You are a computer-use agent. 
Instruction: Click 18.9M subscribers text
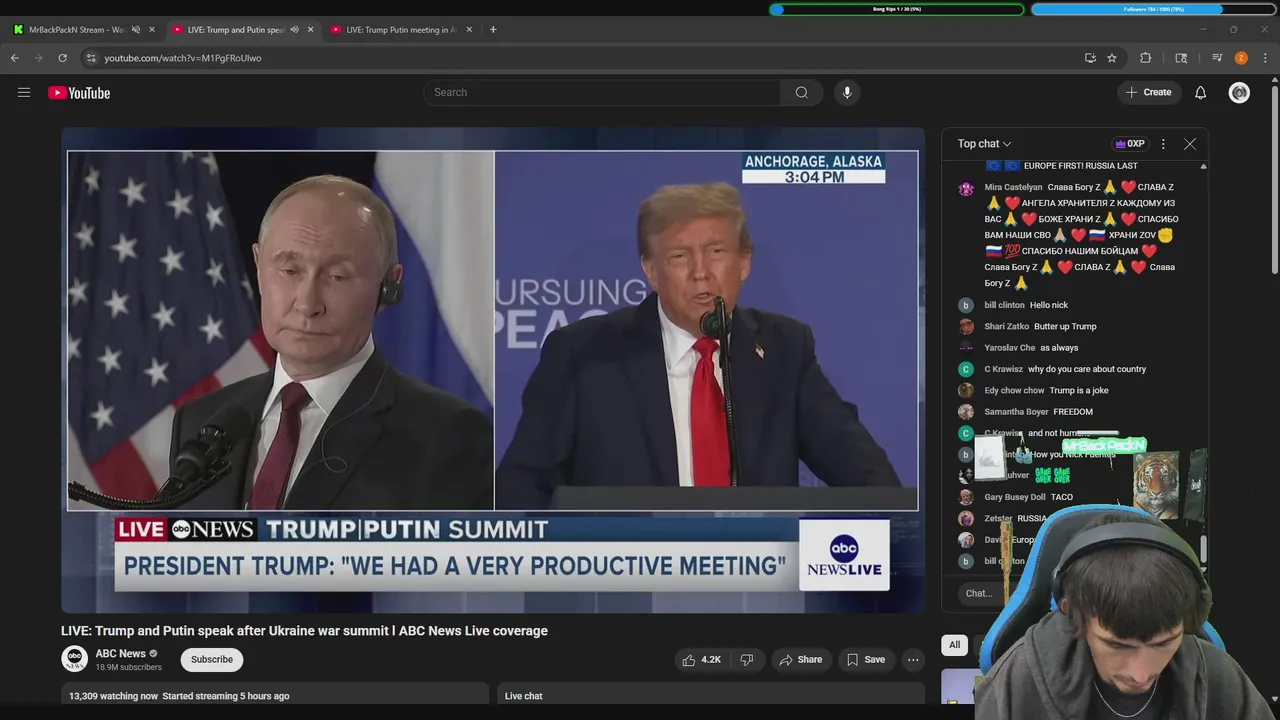tap(128, 667)
